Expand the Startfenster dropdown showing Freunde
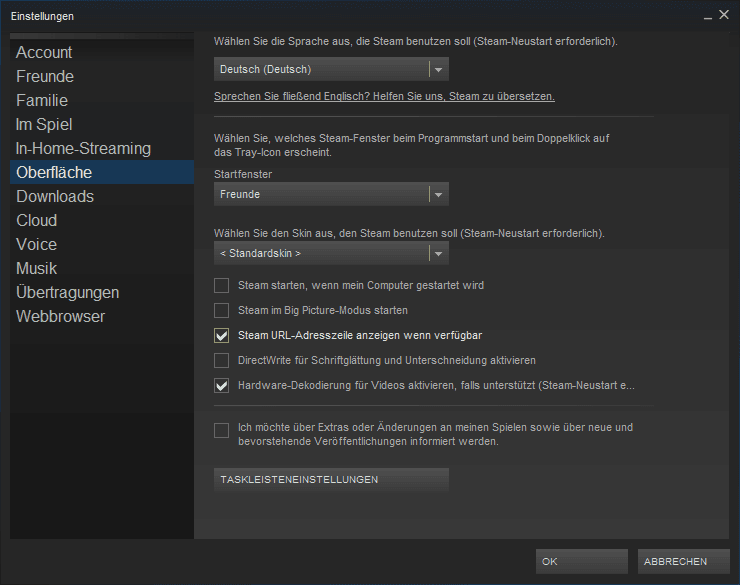 tap(331, 194)
